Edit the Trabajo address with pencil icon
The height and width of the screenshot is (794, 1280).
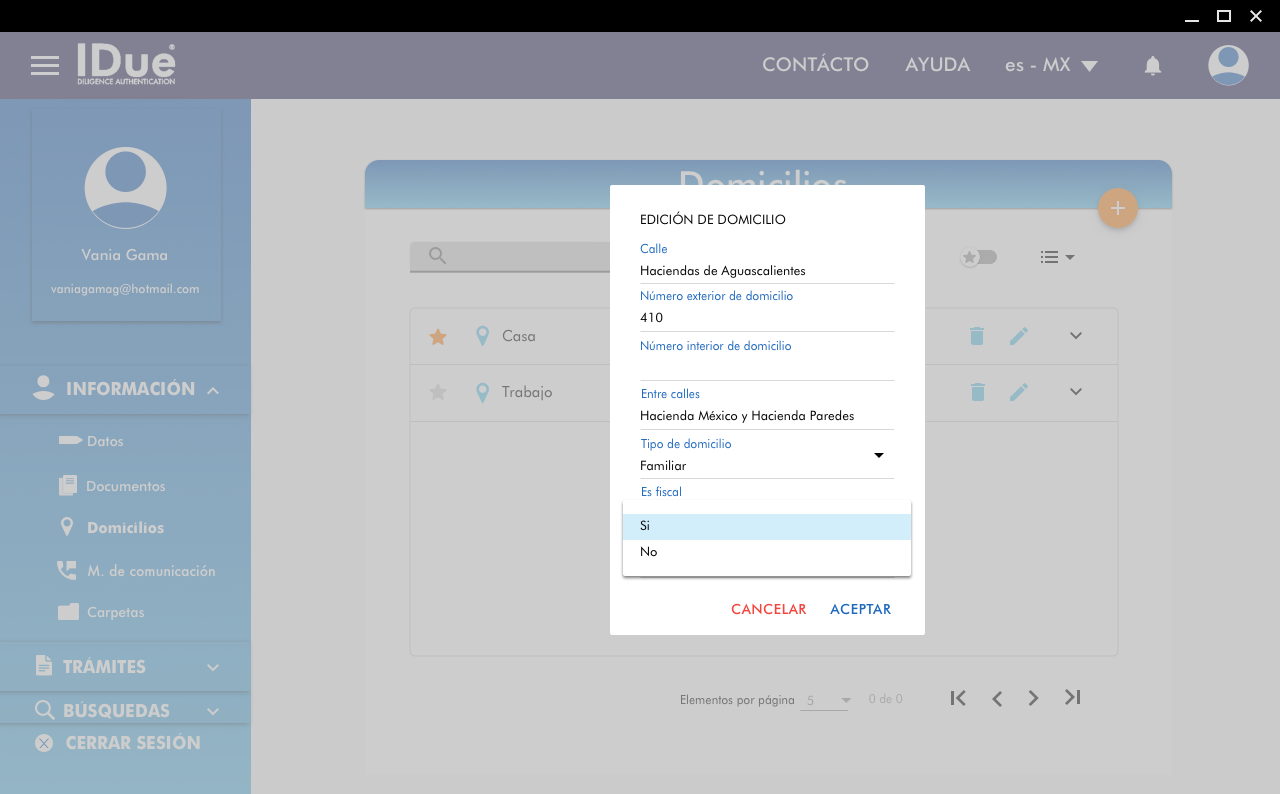point(1018,392)
